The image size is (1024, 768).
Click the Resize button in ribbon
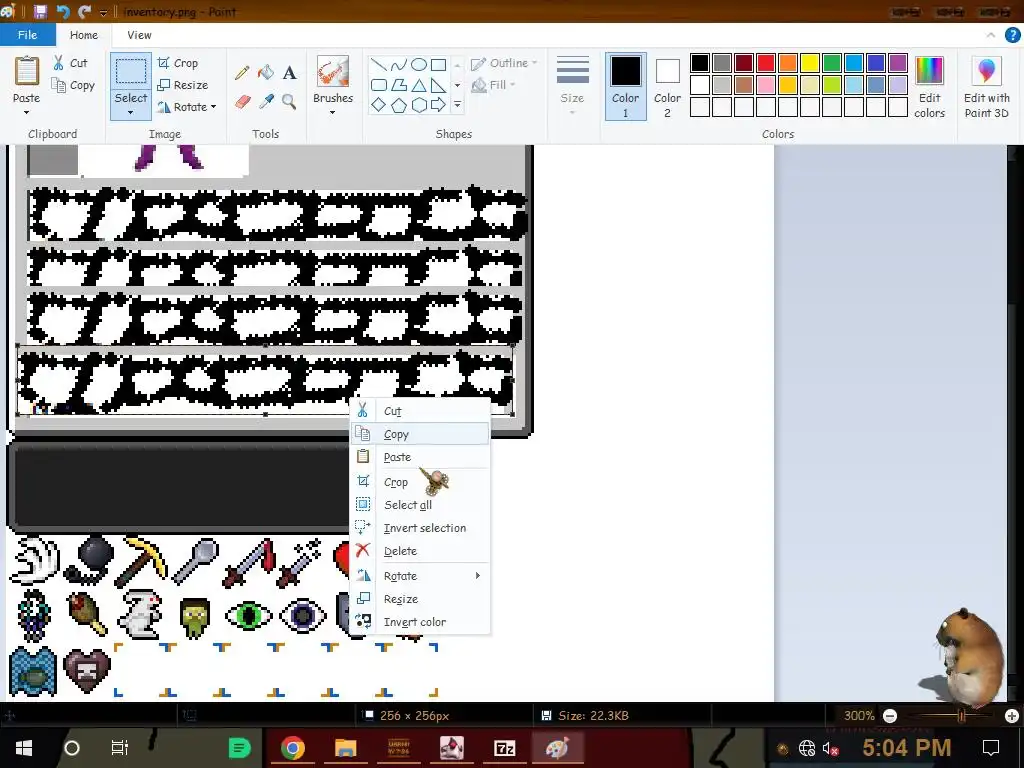183,85
